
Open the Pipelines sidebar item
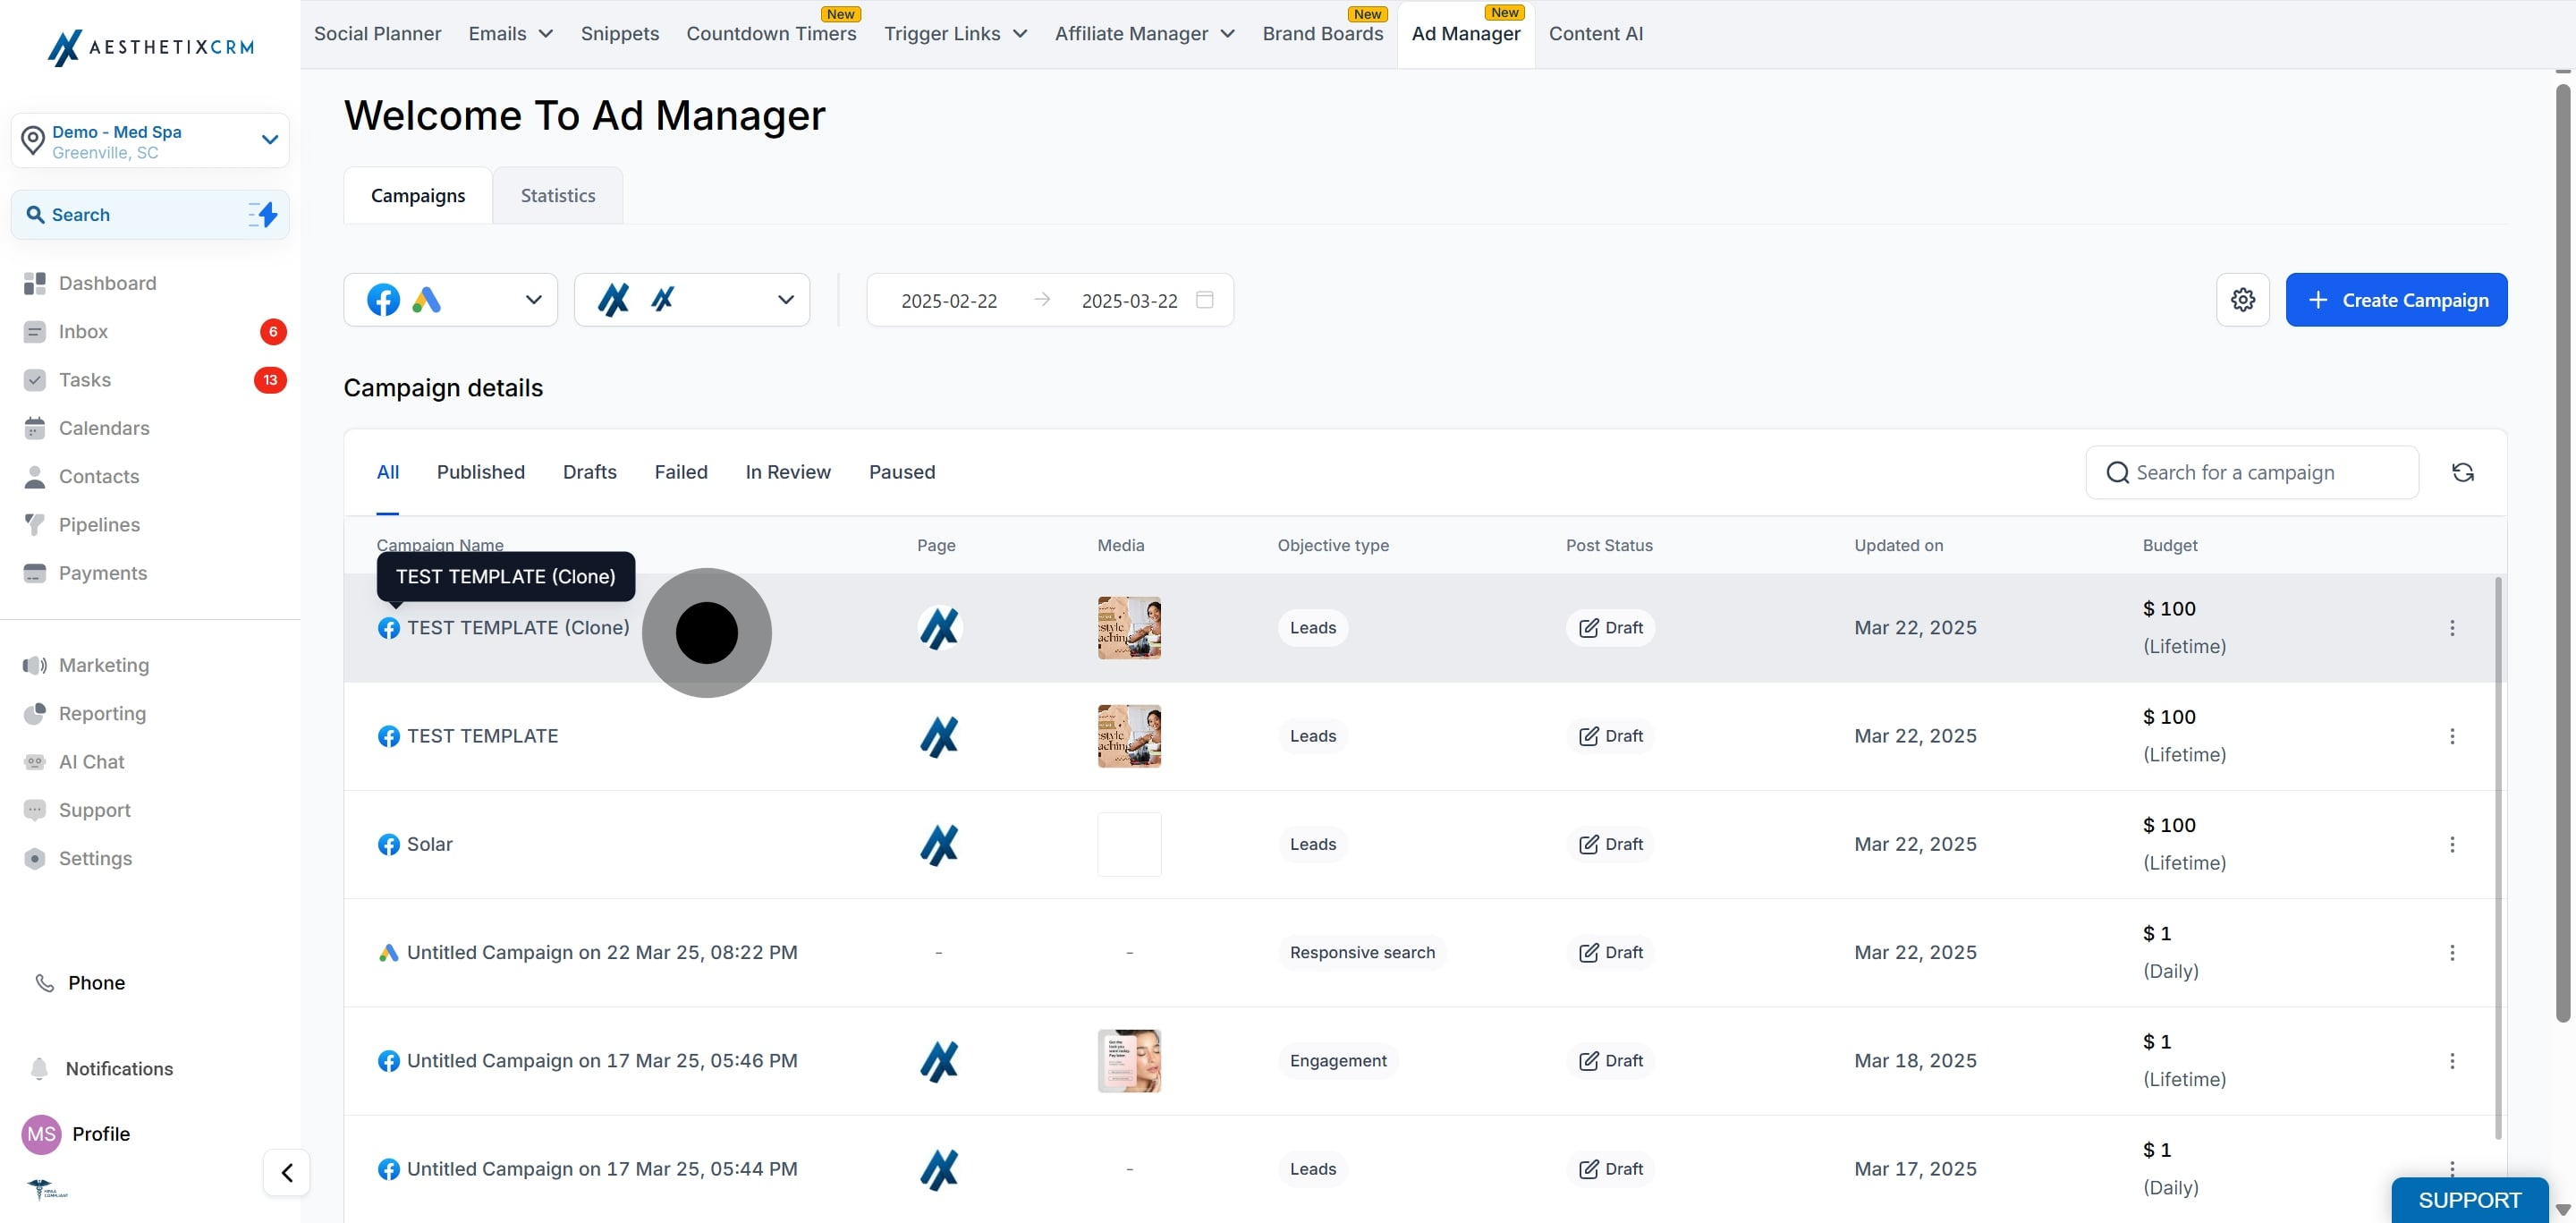coord(99,524)
